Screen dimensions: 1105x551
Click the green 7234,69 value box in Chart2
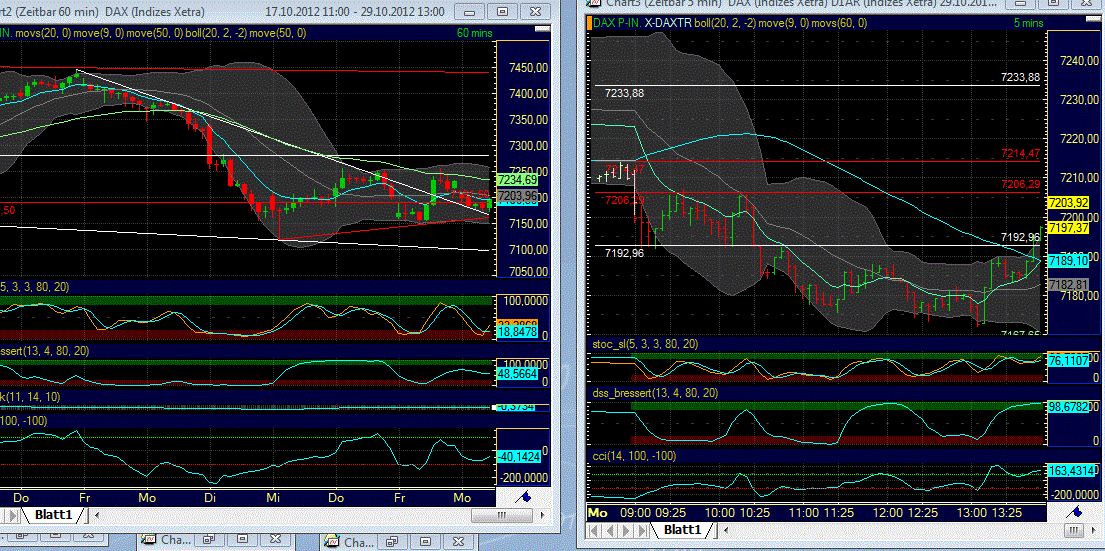(x=518, y=180)
